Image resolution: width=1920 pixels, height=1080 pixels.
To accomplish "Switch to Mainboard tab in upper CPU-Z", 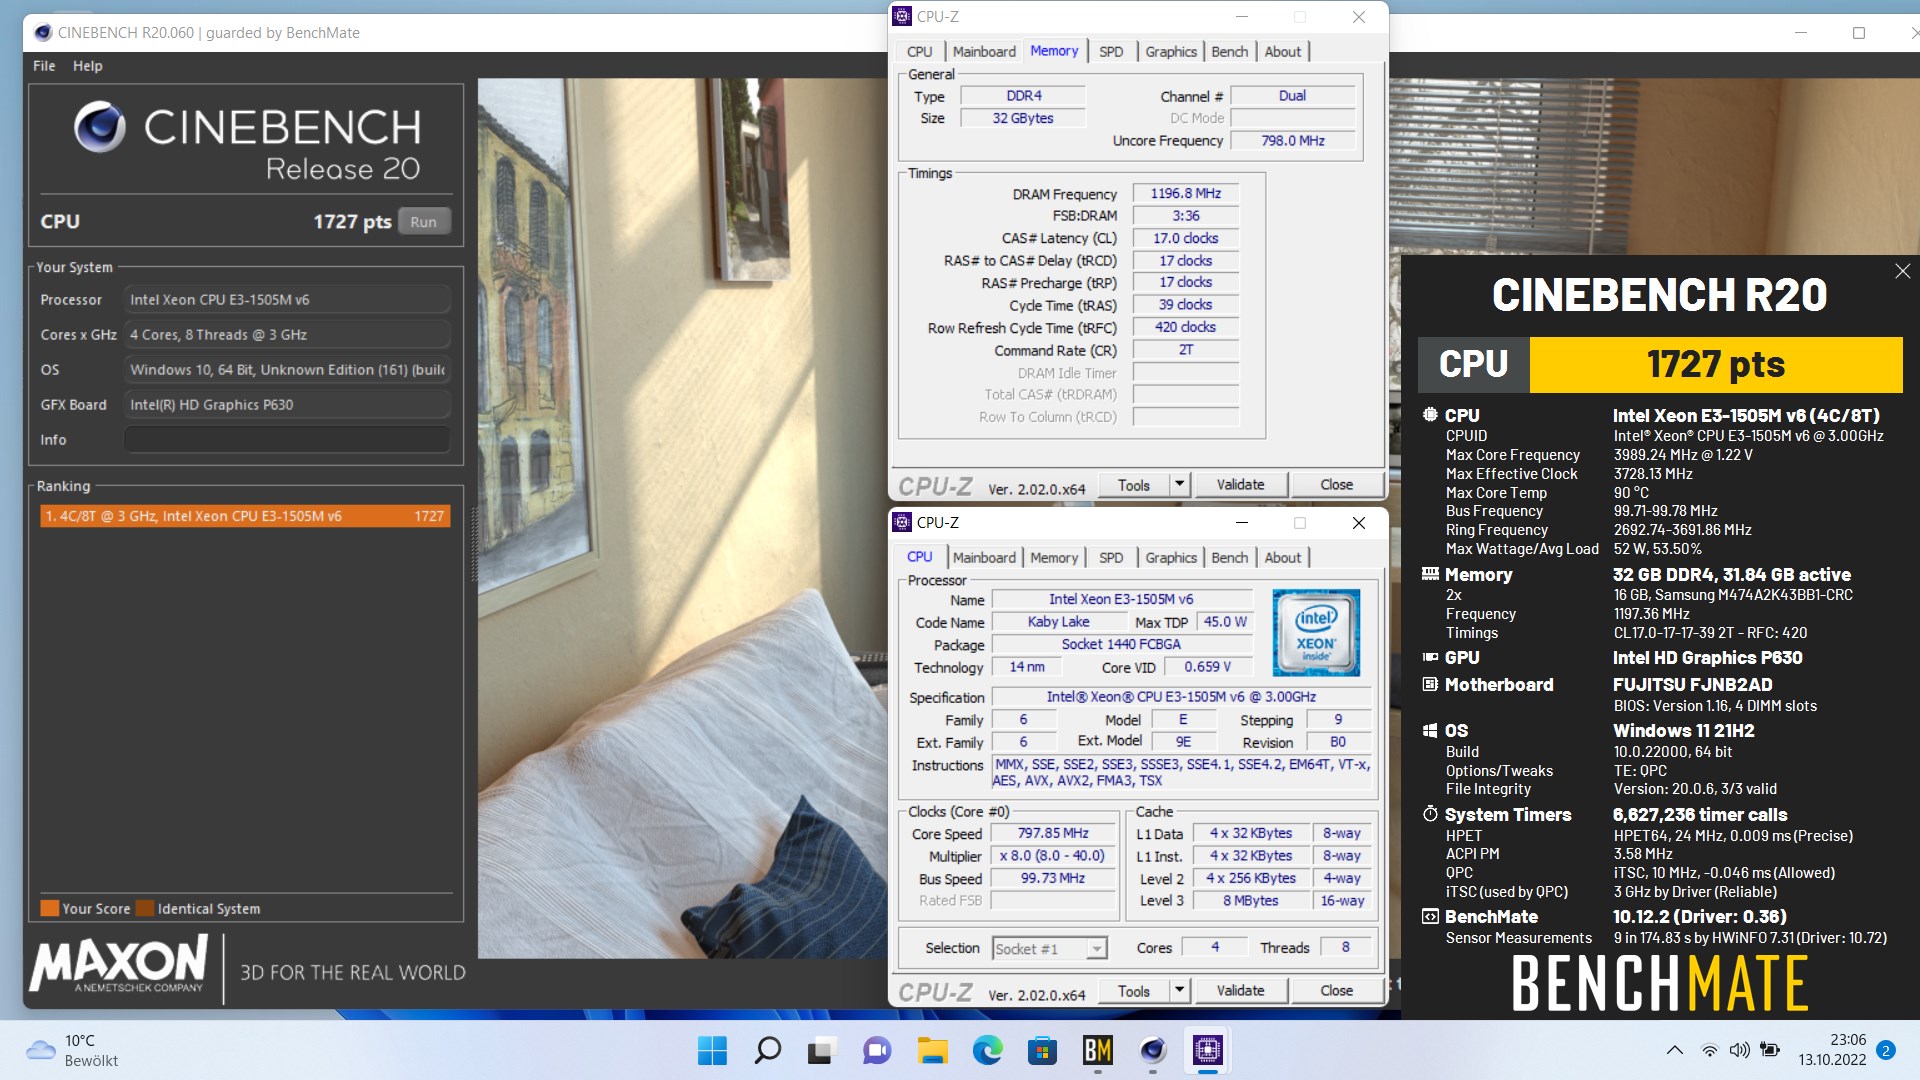I will click(x=984, y=52).
